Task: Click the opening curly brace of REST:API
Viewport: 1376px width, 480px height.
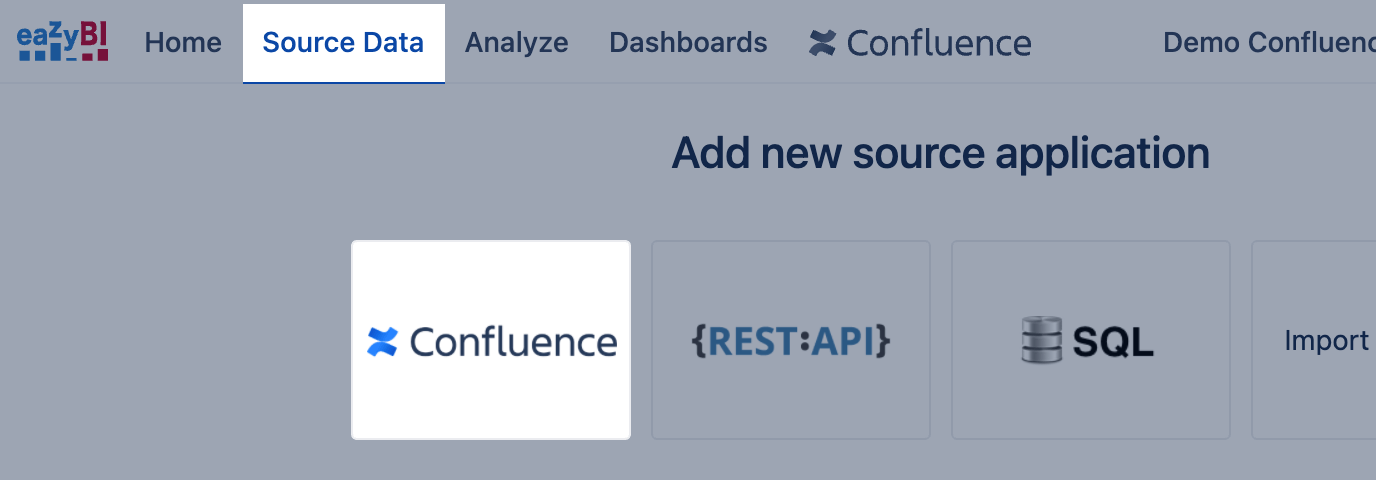Action: tap(698, 342)
